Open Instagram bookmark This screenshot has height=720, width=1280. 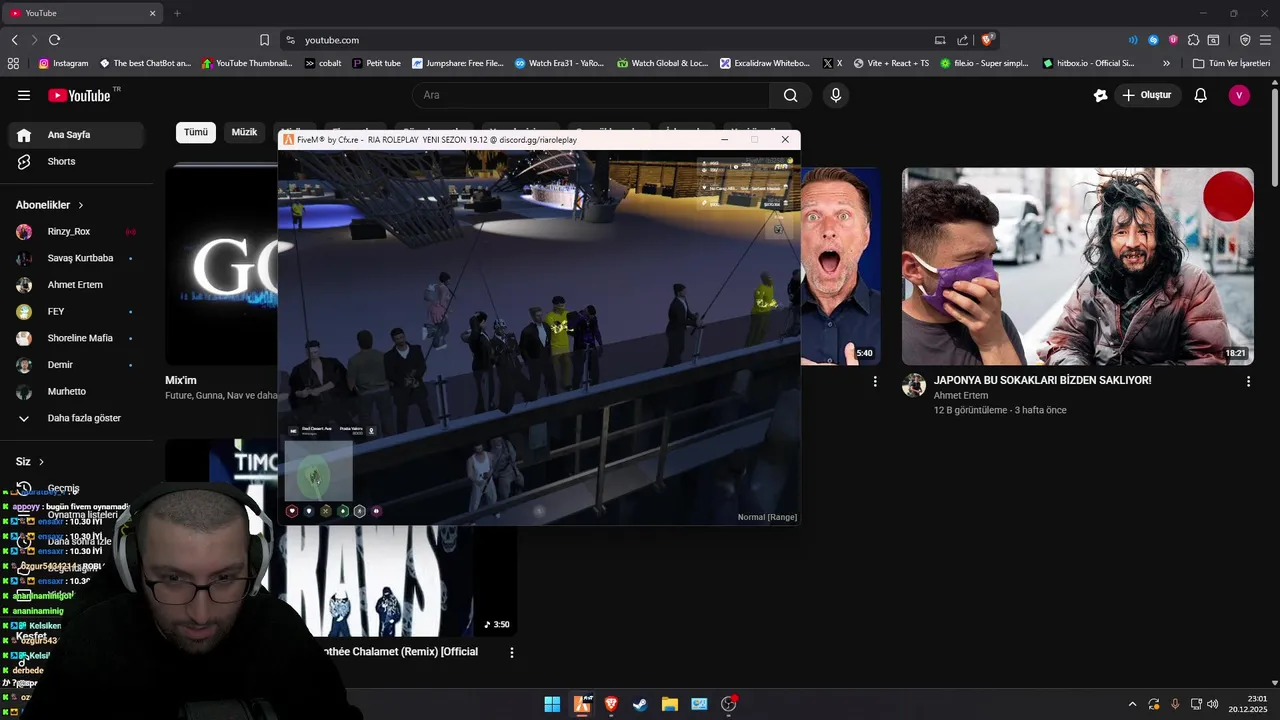[x=63, y=63]
